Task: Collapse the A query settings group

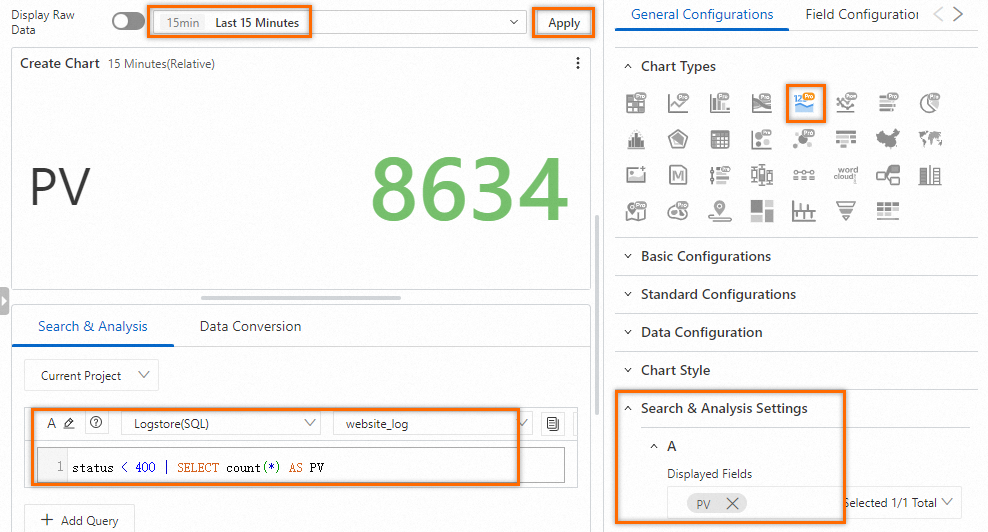Action: [x=663, y=446]
